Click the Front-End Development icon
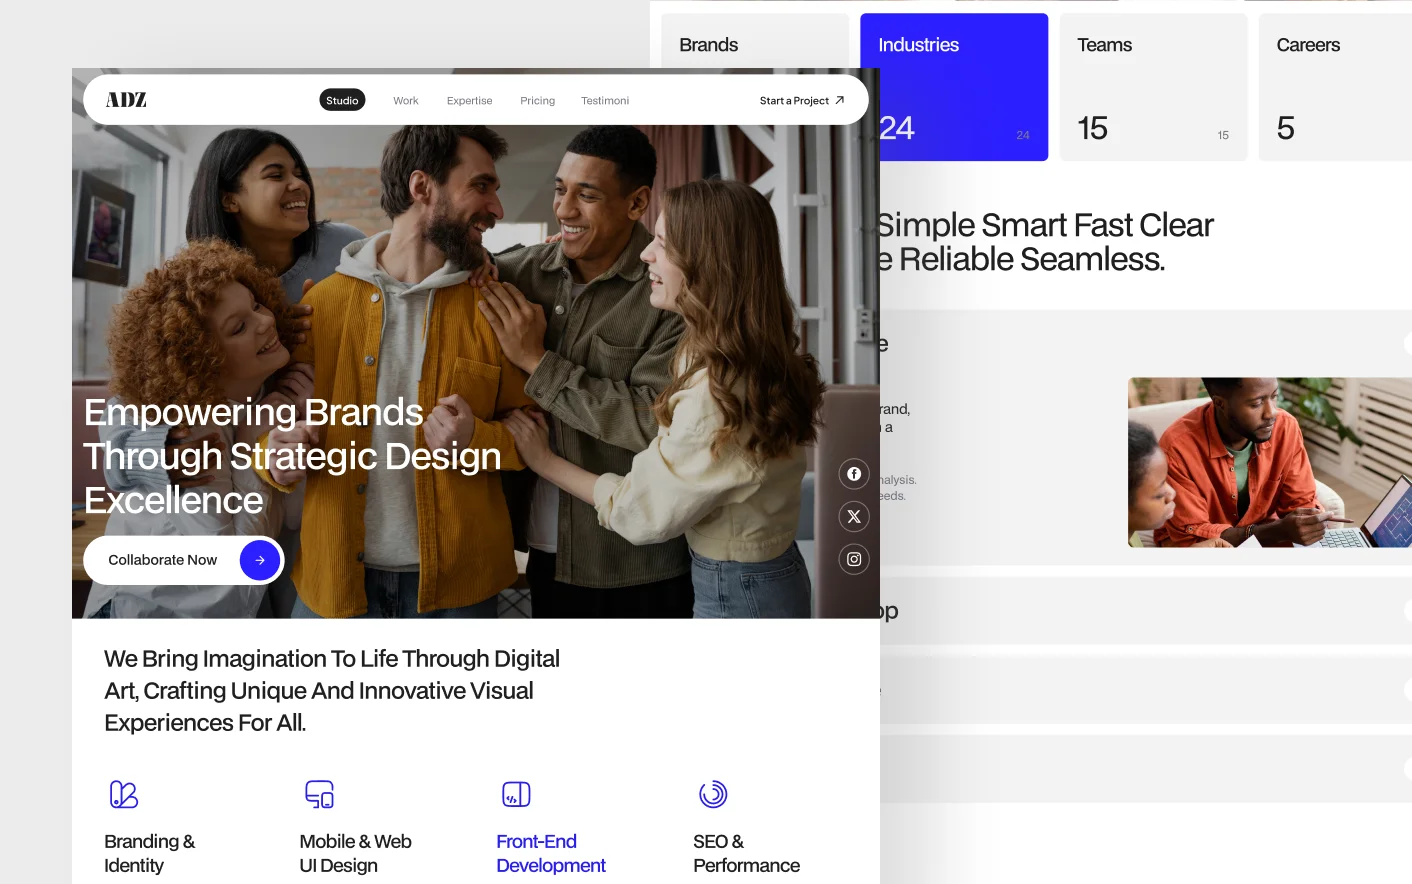The width and height of the screenshot is (1412, 884). click(516, 795)
